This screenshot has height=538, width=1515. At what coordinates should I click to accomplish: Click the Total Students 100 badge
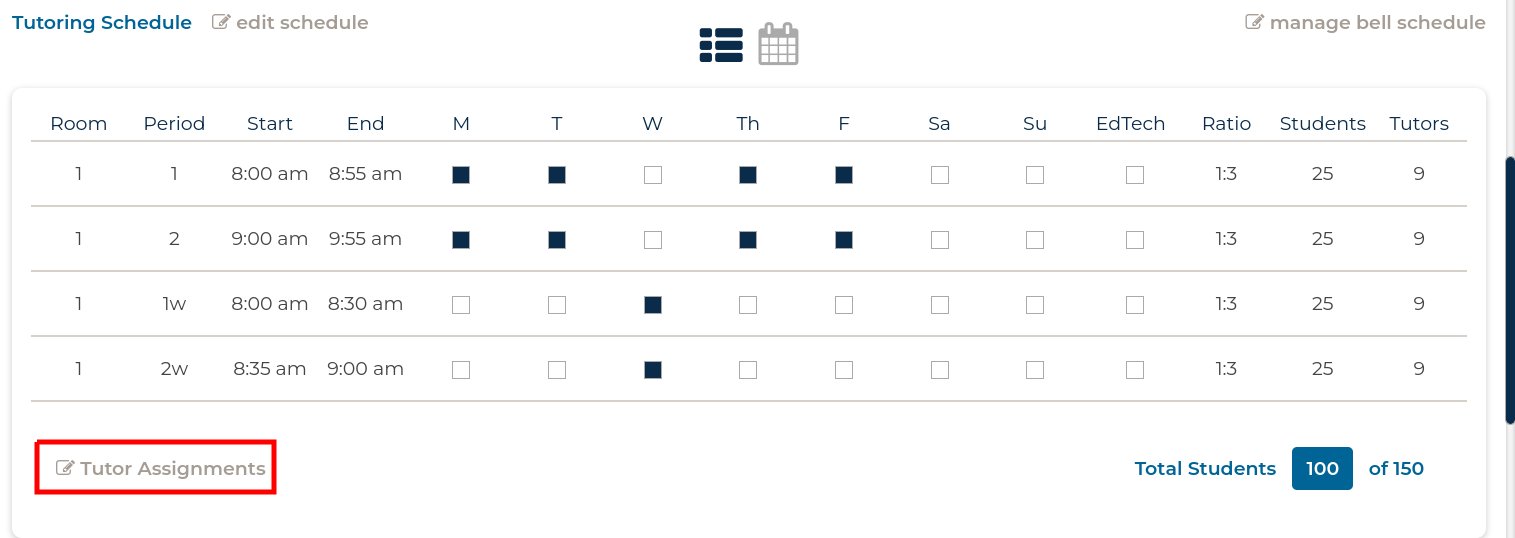[x=1322, y=468]
